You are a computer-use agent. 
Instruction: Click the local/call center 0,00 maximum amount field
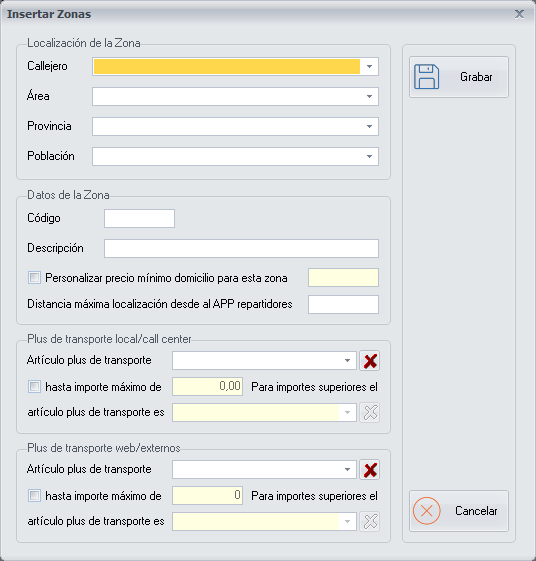[208, 386]
